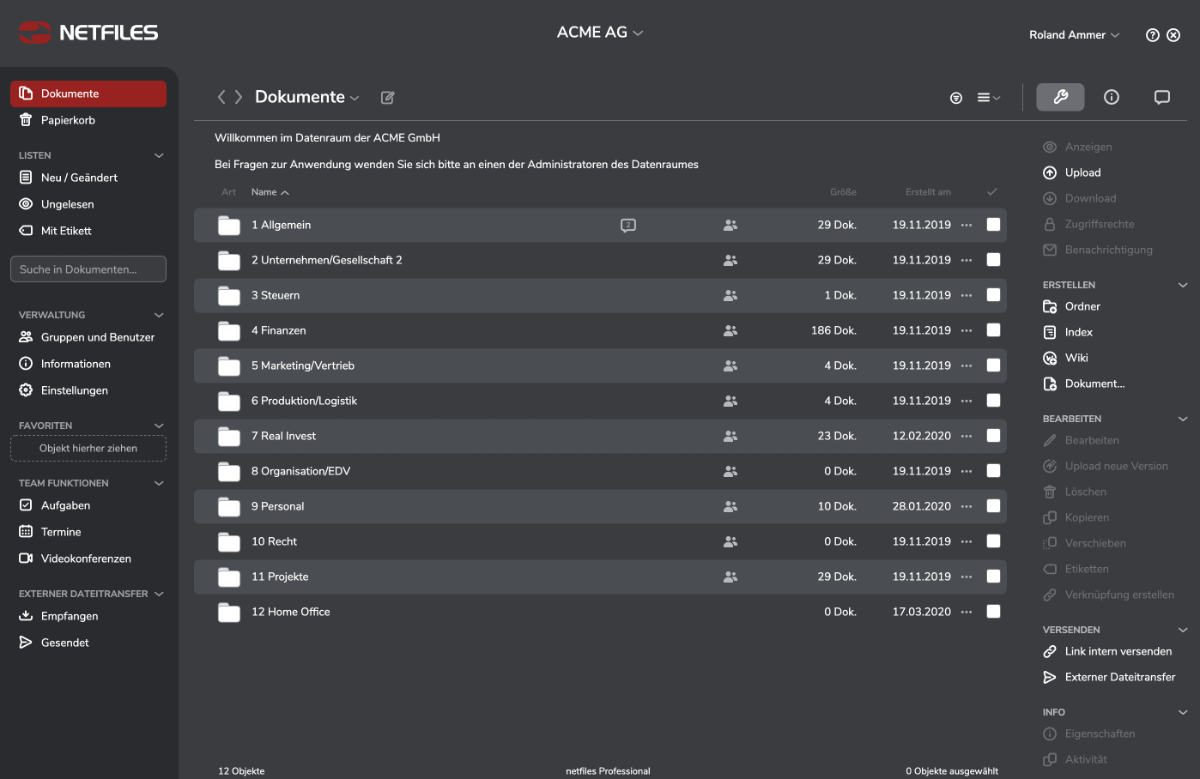Image resolution: width=1200 pixels, height=779 pixels.
Task: Collapse the Verwaltung sidebar section
Action: [158, 315]
